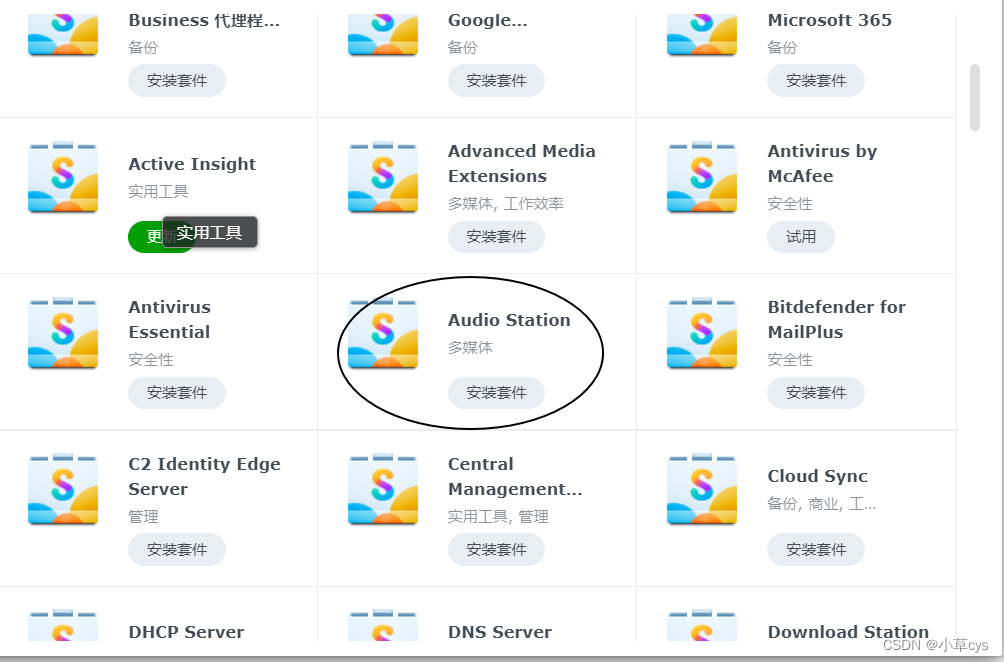Select C2 Identity's 管理 category label

143,517
